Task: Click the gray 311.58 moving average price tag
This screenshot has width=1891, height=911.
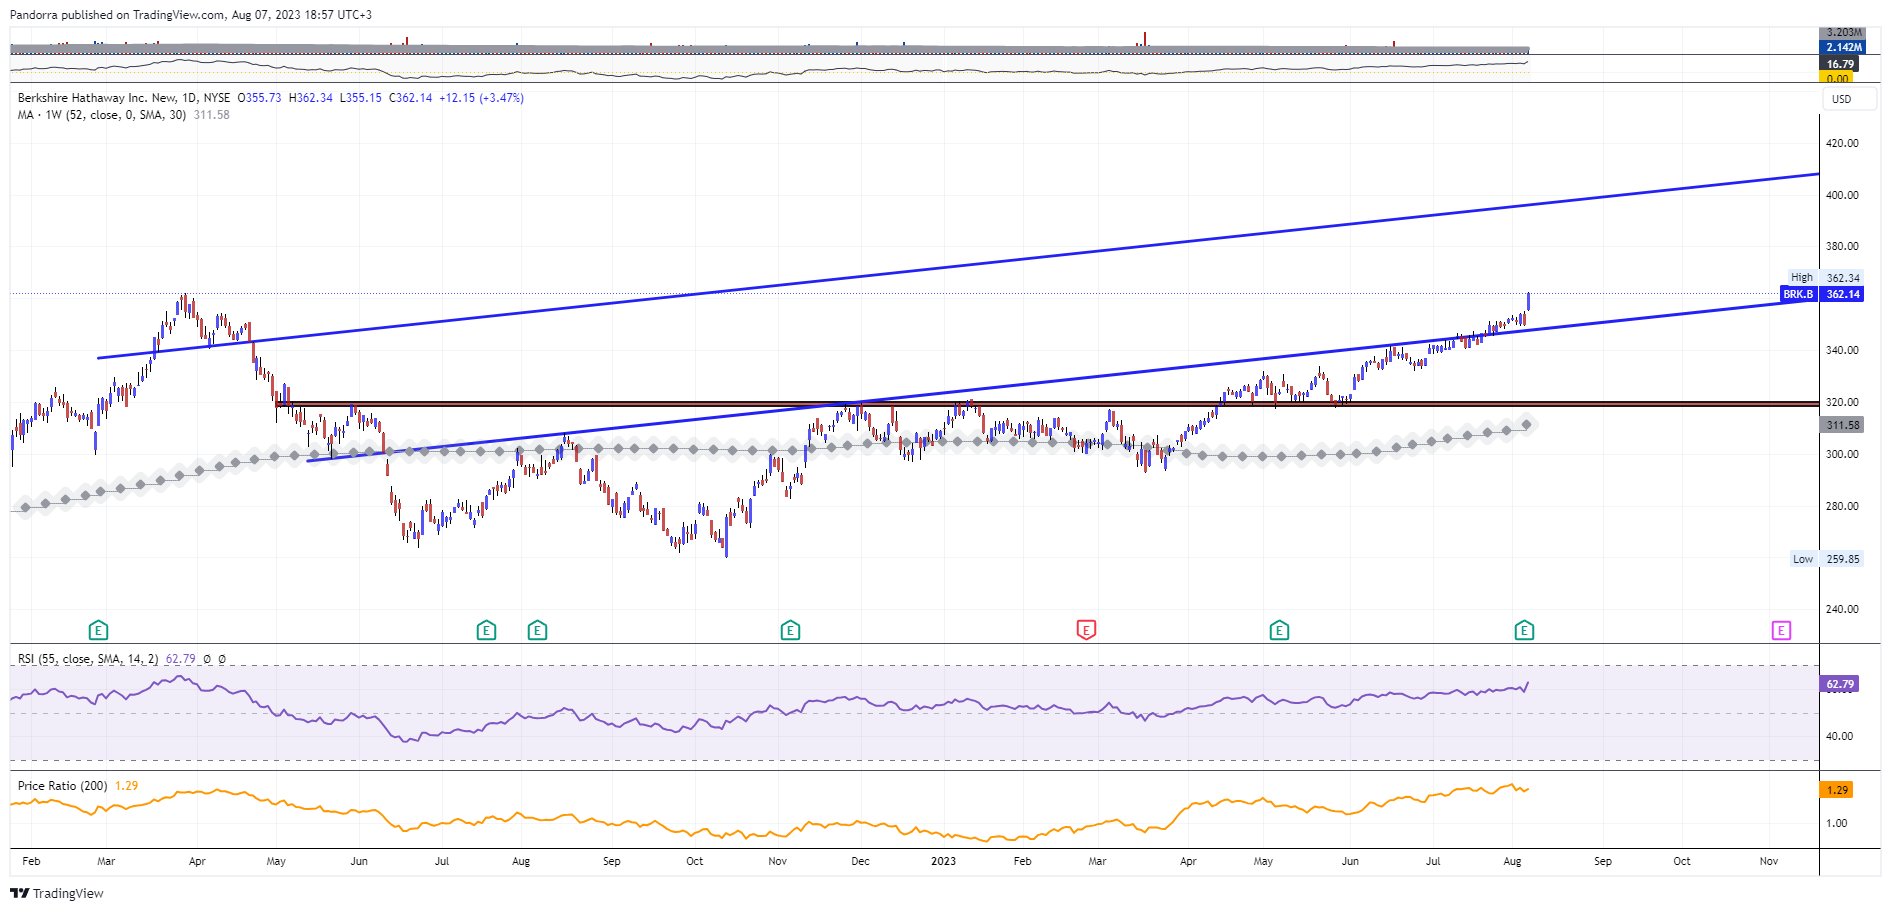Action: pos(1843,425)
